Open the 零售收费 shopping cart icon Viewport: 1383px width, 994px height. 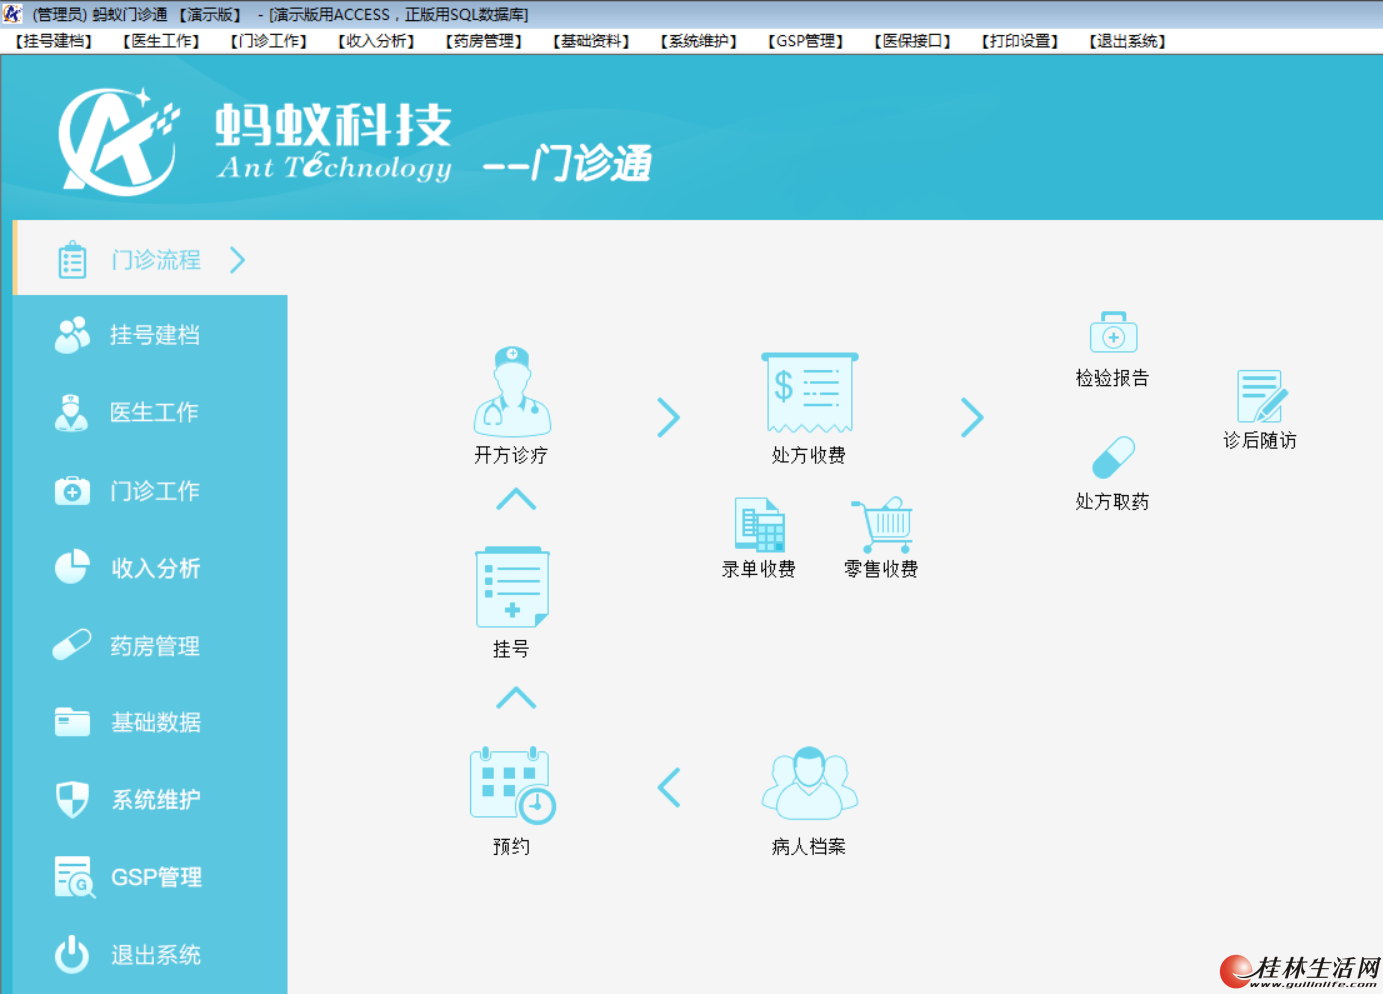(882, 525)
